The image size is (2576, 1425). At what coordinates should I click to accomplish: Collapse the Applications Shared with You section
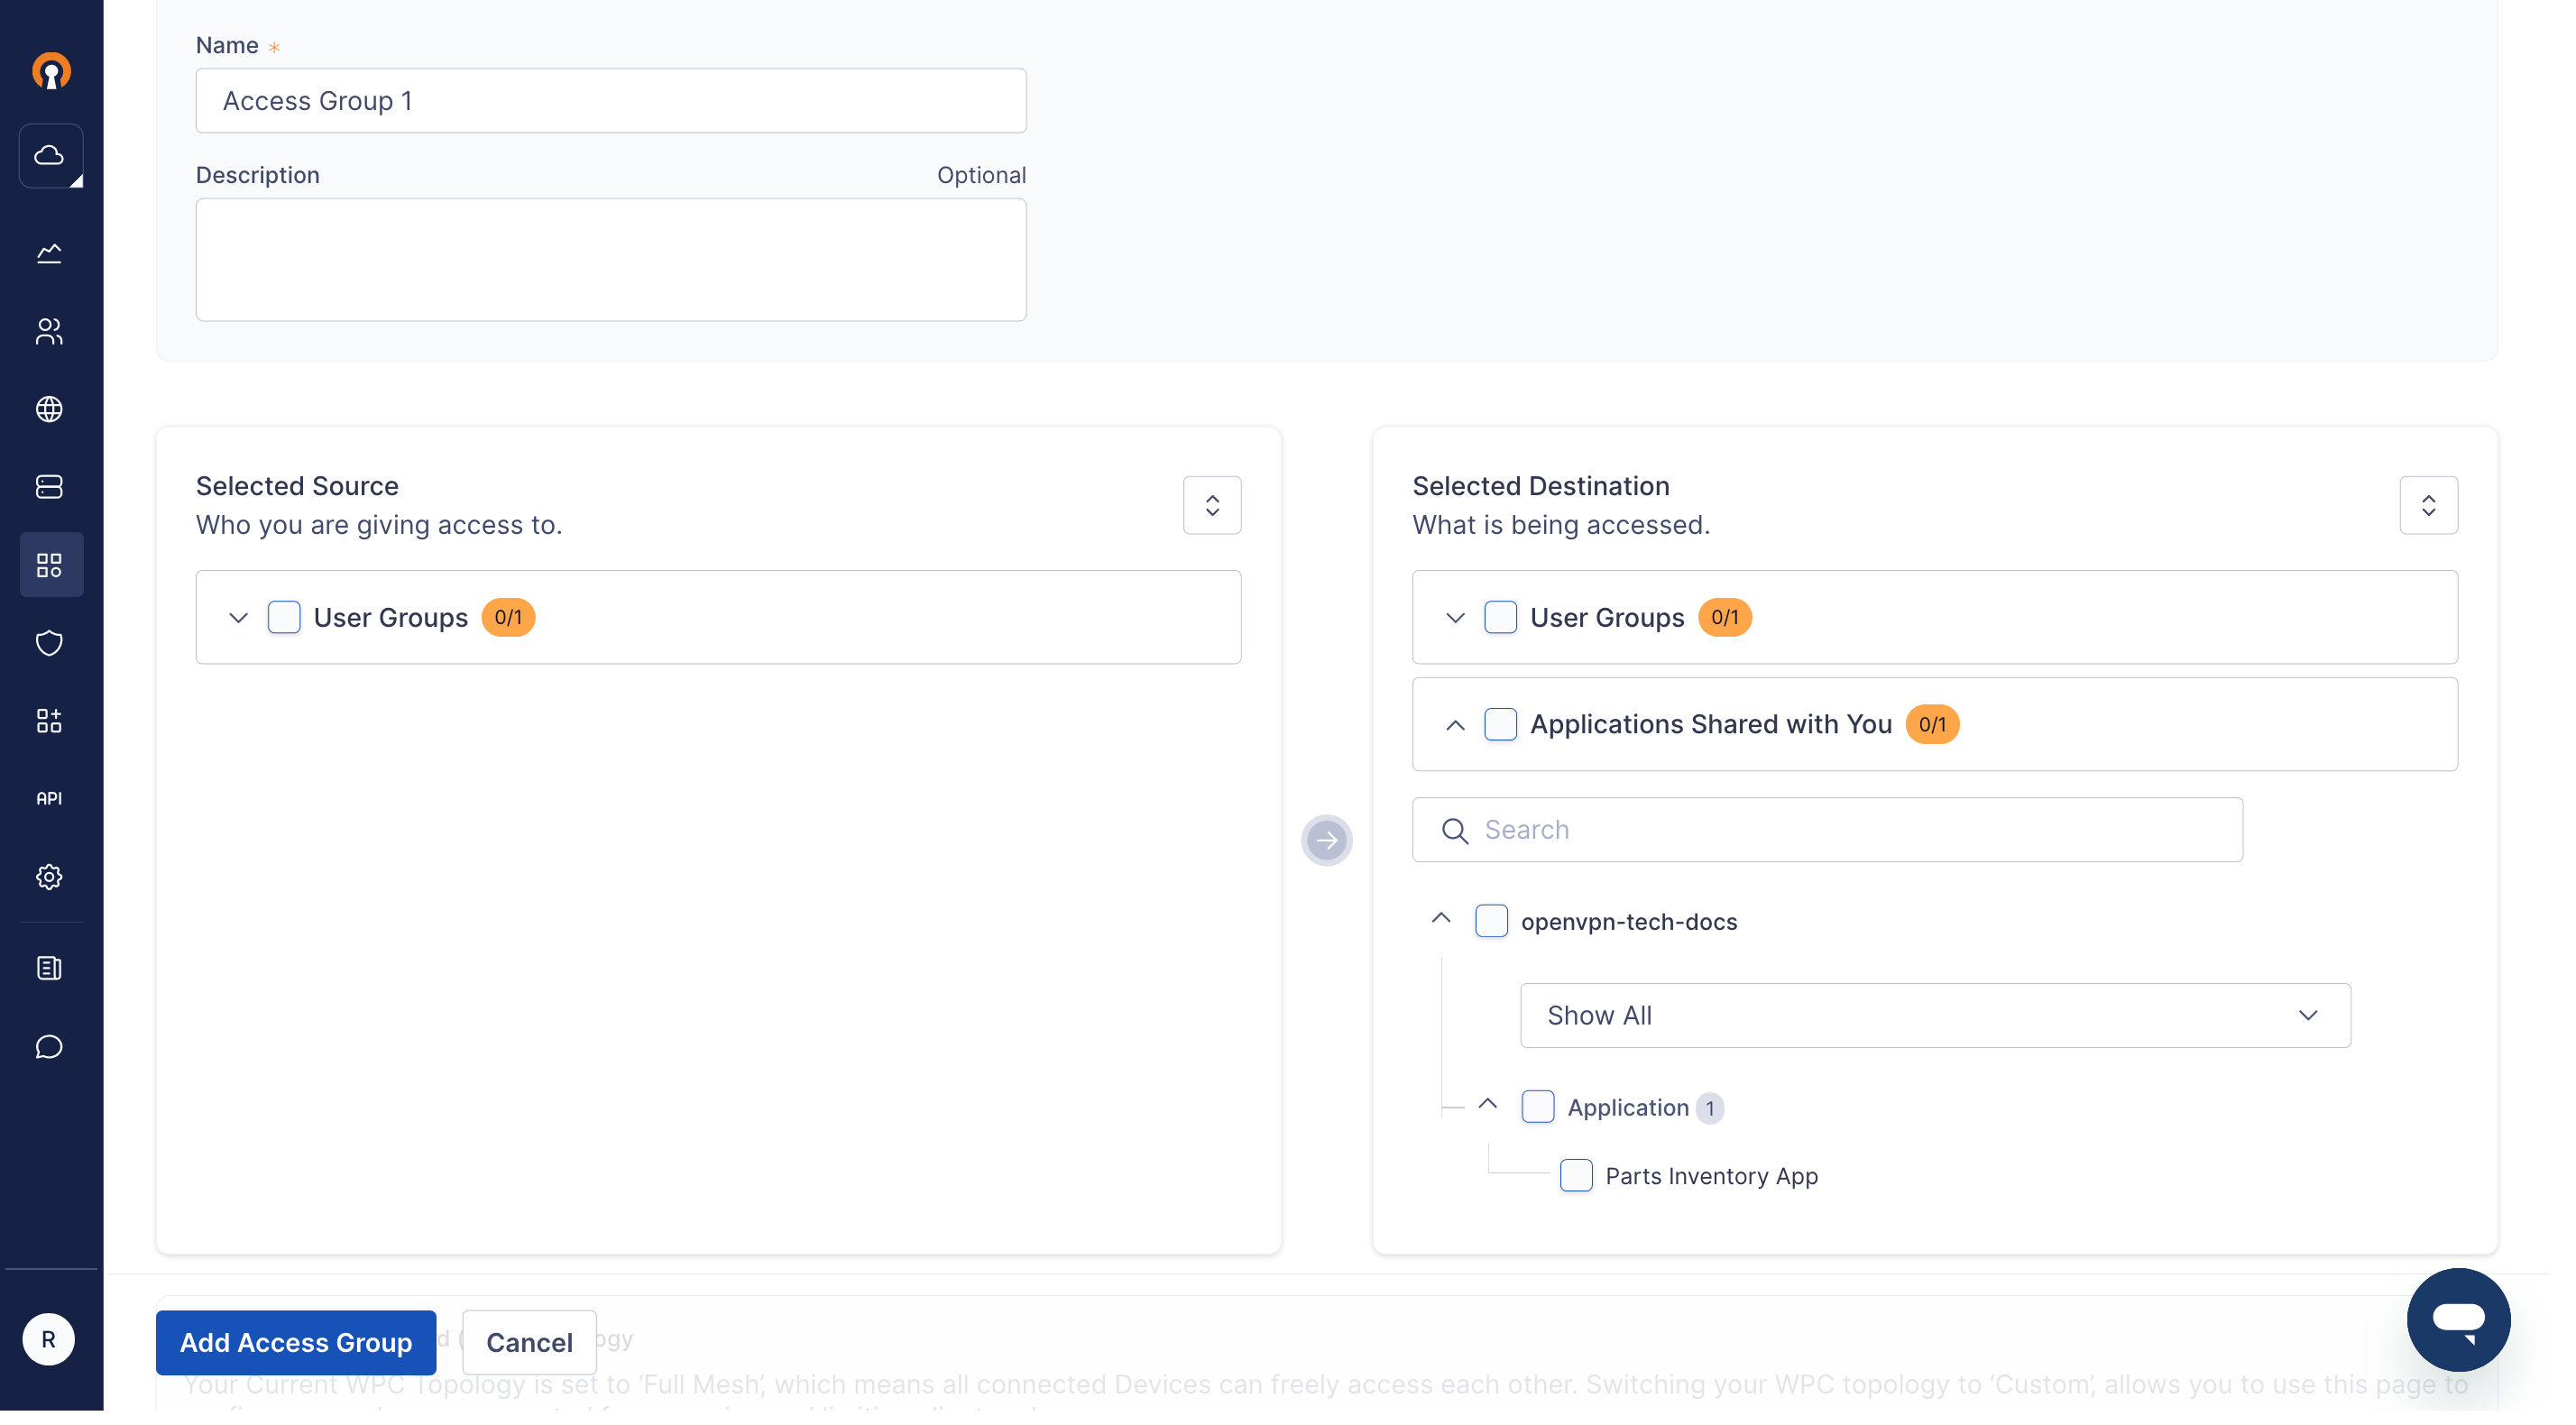(x=1455, y=724)
